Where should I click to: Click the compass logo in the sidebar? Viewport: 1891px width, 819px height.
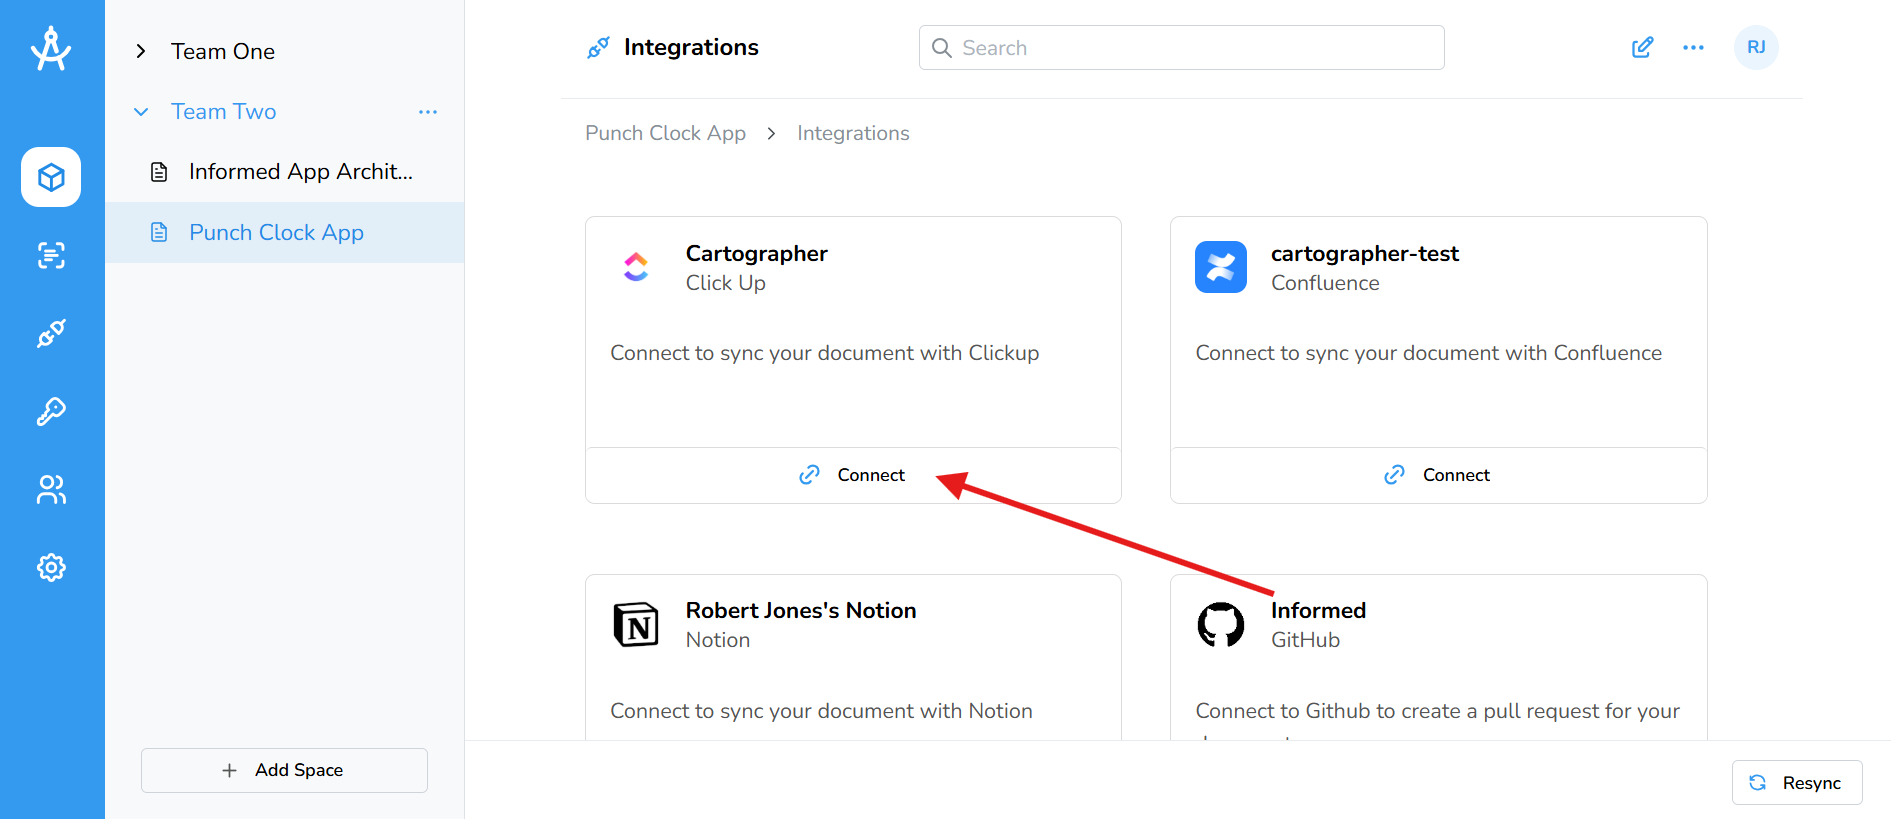(x=51, y=48)
